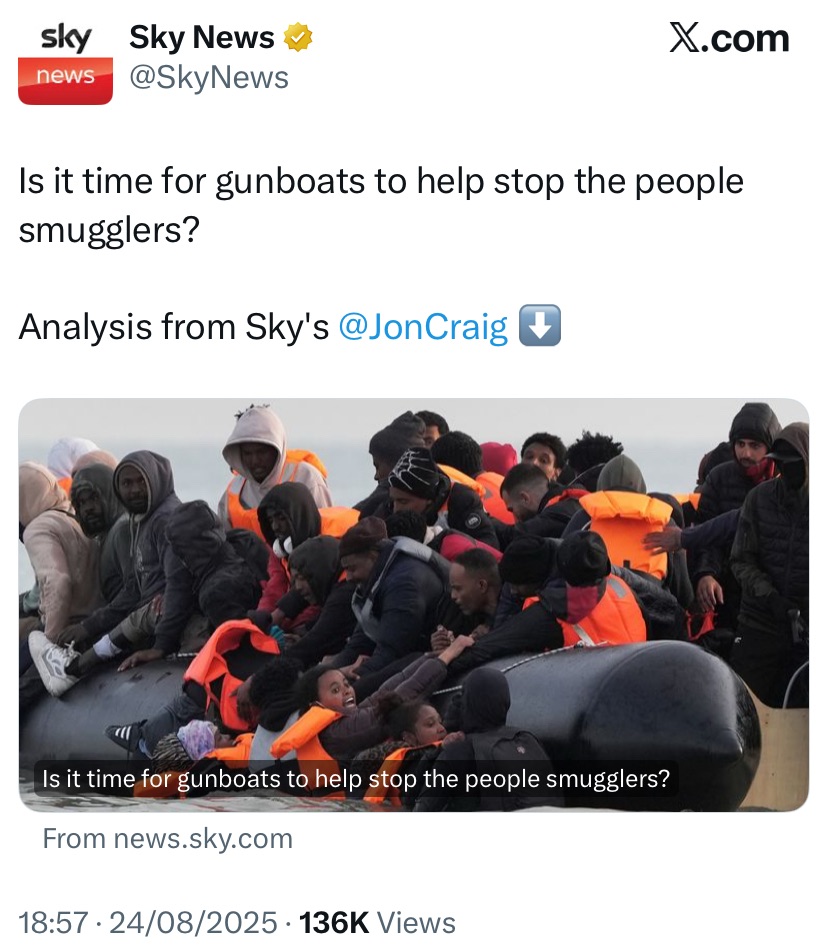Open the @SkyNews handle

coord(209,78)
